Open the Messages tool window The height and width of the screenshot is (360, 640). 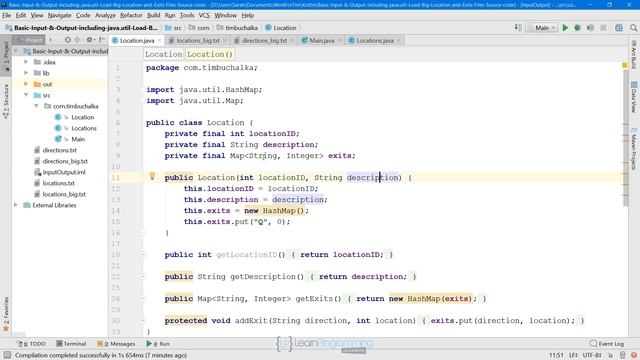[116, 344]
